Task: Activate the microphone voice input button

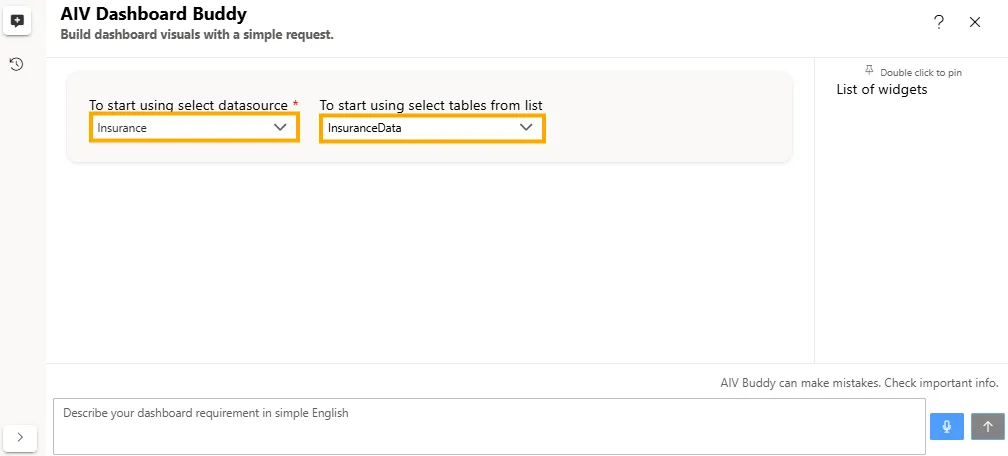Action: pos(946,426)
